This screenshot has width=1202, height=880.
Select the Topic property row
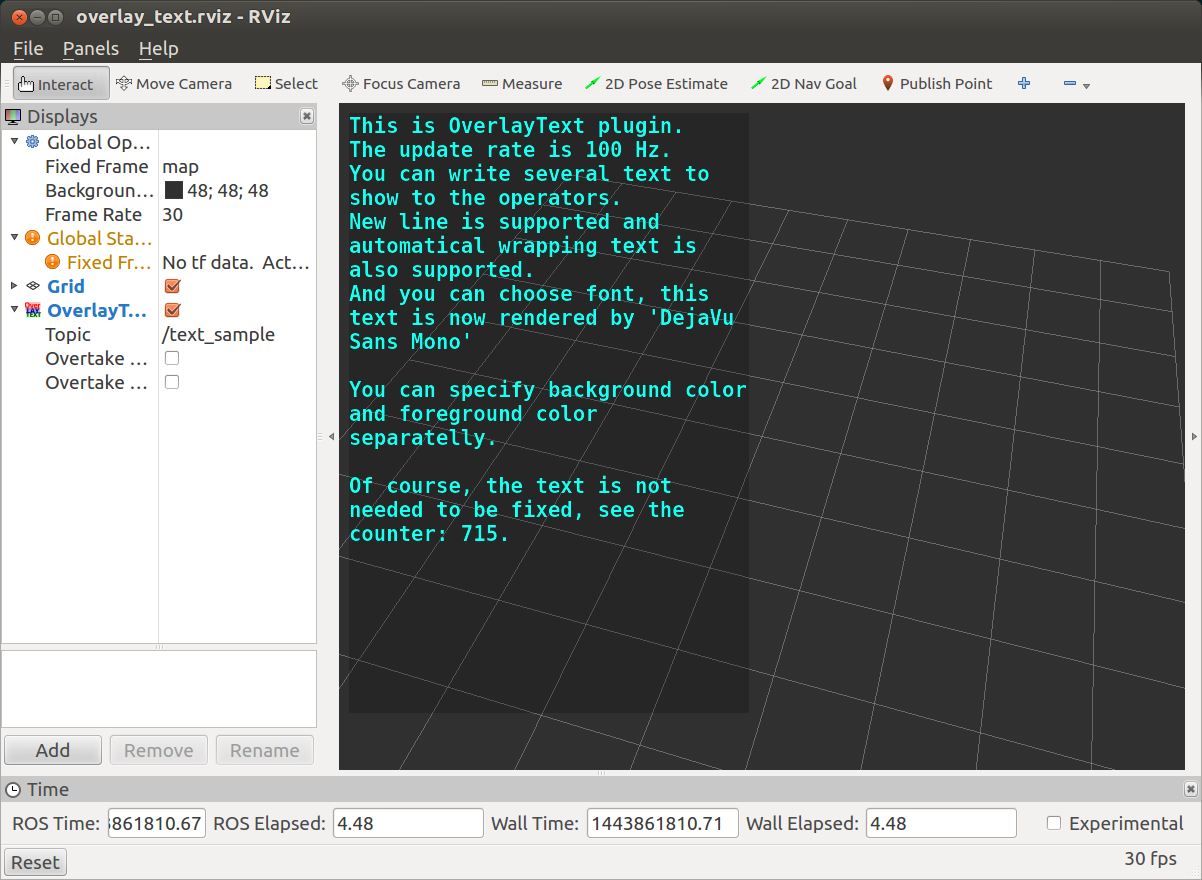tap(159, 334)
